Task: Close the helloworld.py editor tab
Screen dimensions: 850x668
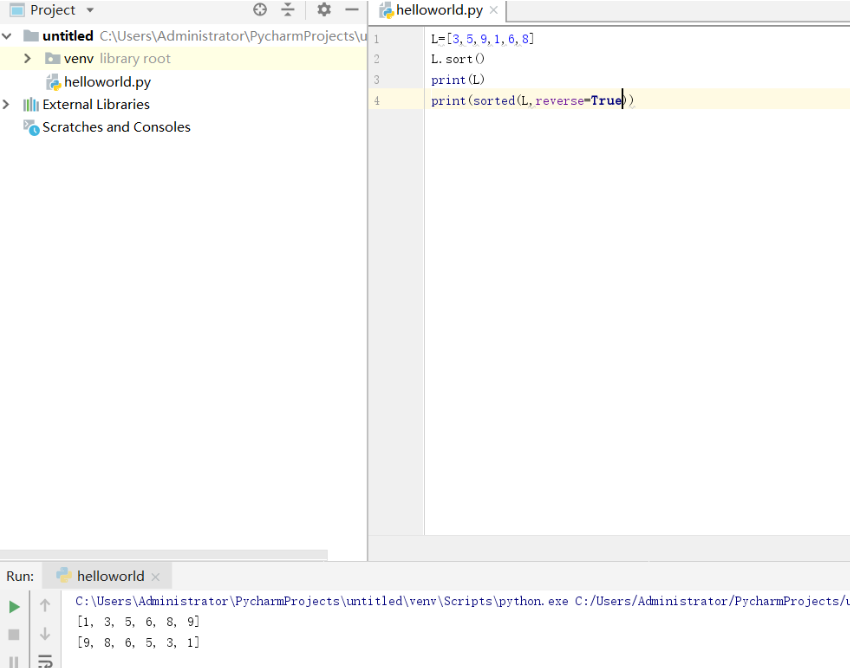Action: pyautogui.click(x=493, y=10)
